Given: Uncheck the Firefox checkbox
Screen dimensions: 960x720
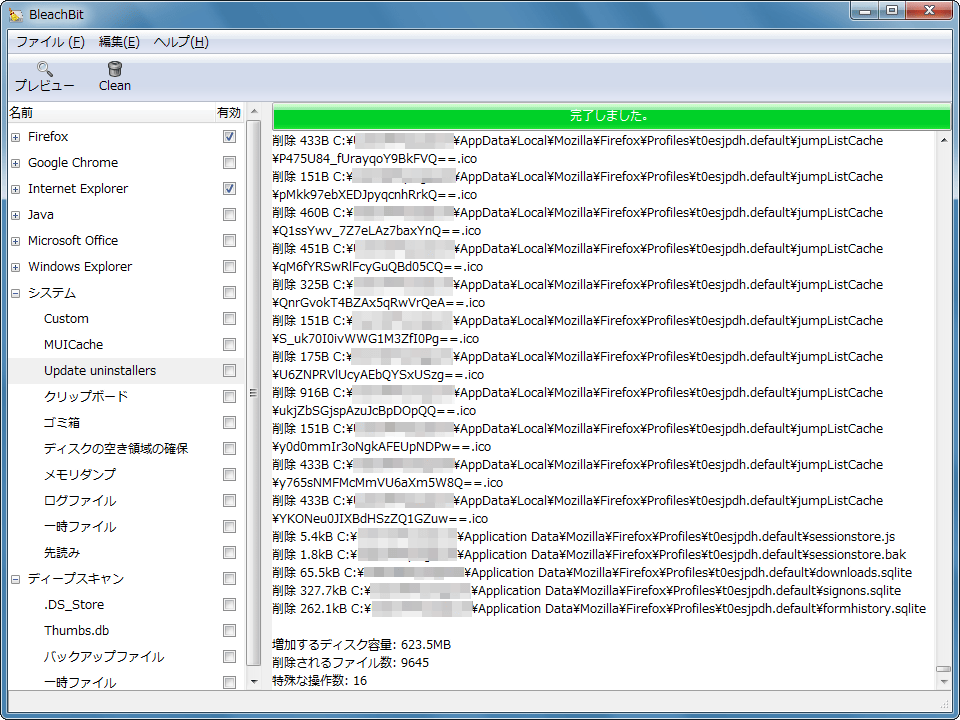Looking at the screenshot, I should pyautogui.click(x=230, y=137).
